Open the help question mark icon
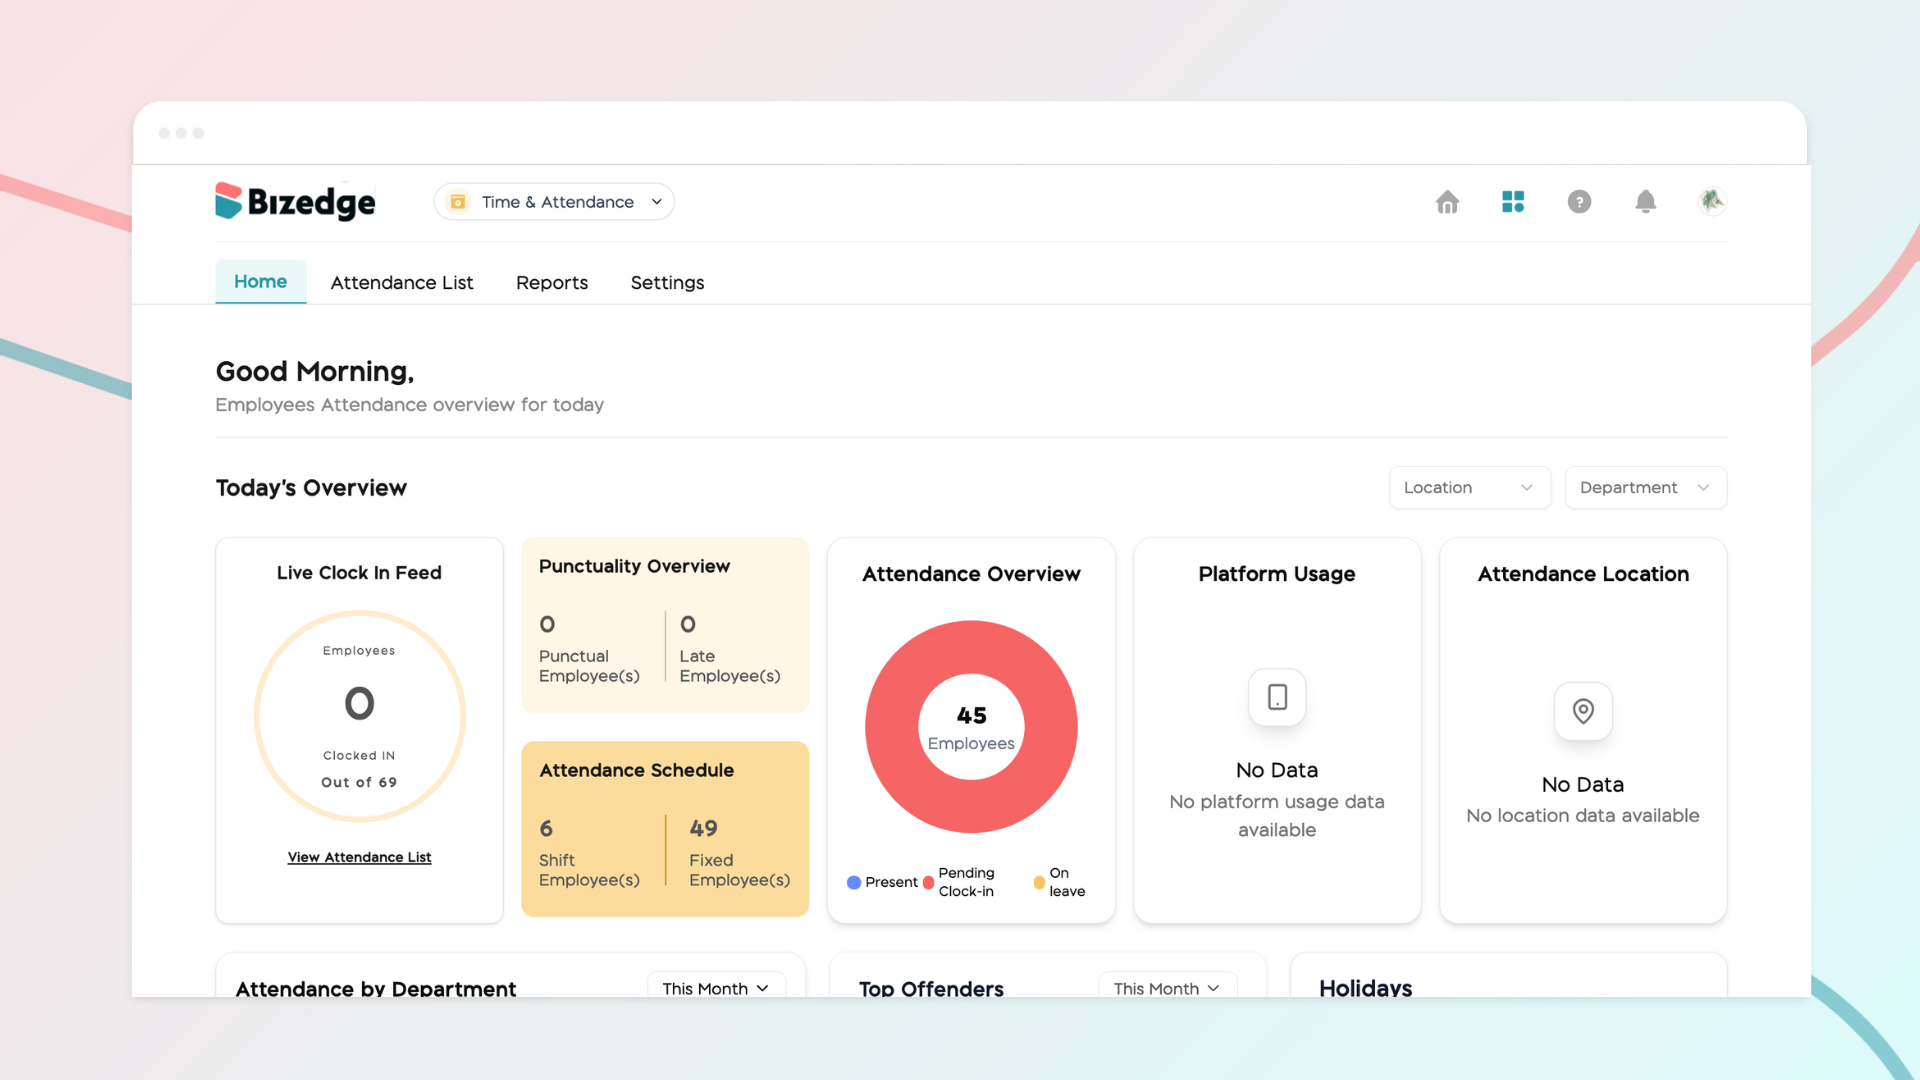 (x=1579, y=202)
